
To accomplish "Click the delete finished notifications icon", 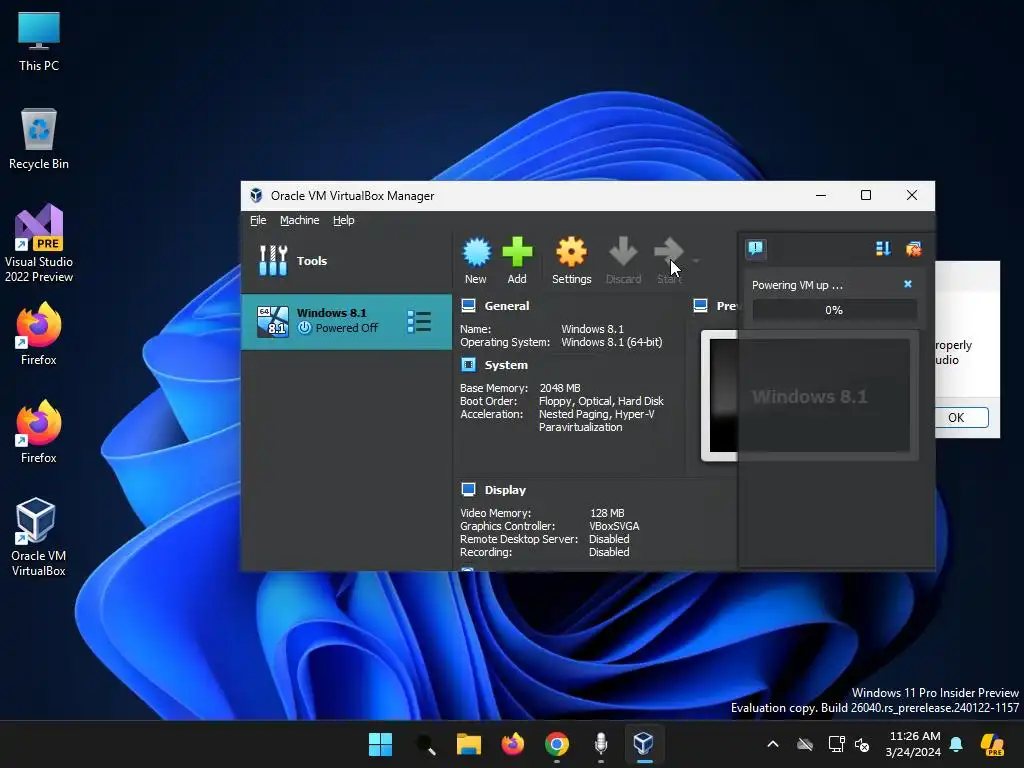I will (x=914, y=248).
